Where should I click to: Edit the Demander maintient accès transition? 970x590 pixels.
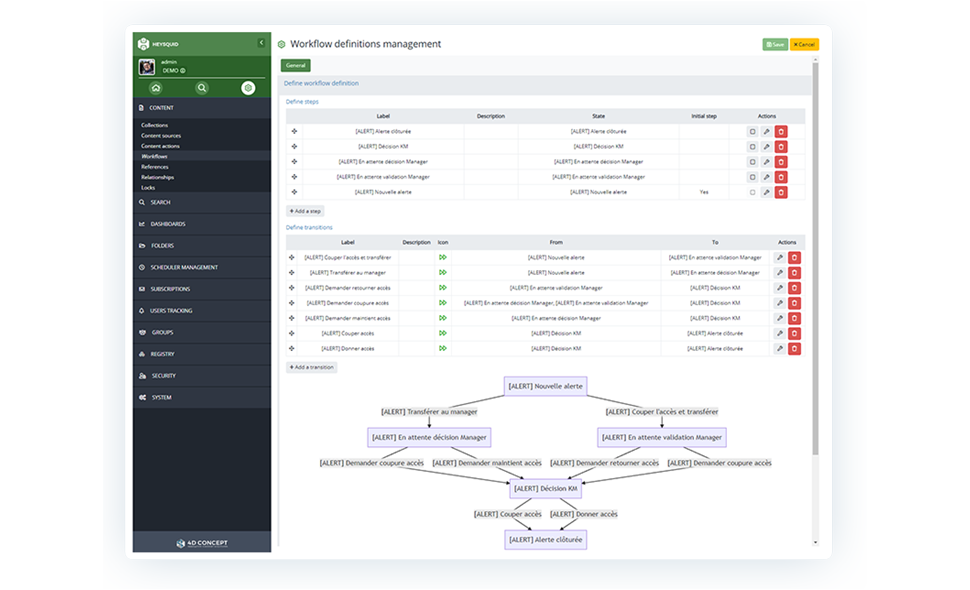coord(780,318)
